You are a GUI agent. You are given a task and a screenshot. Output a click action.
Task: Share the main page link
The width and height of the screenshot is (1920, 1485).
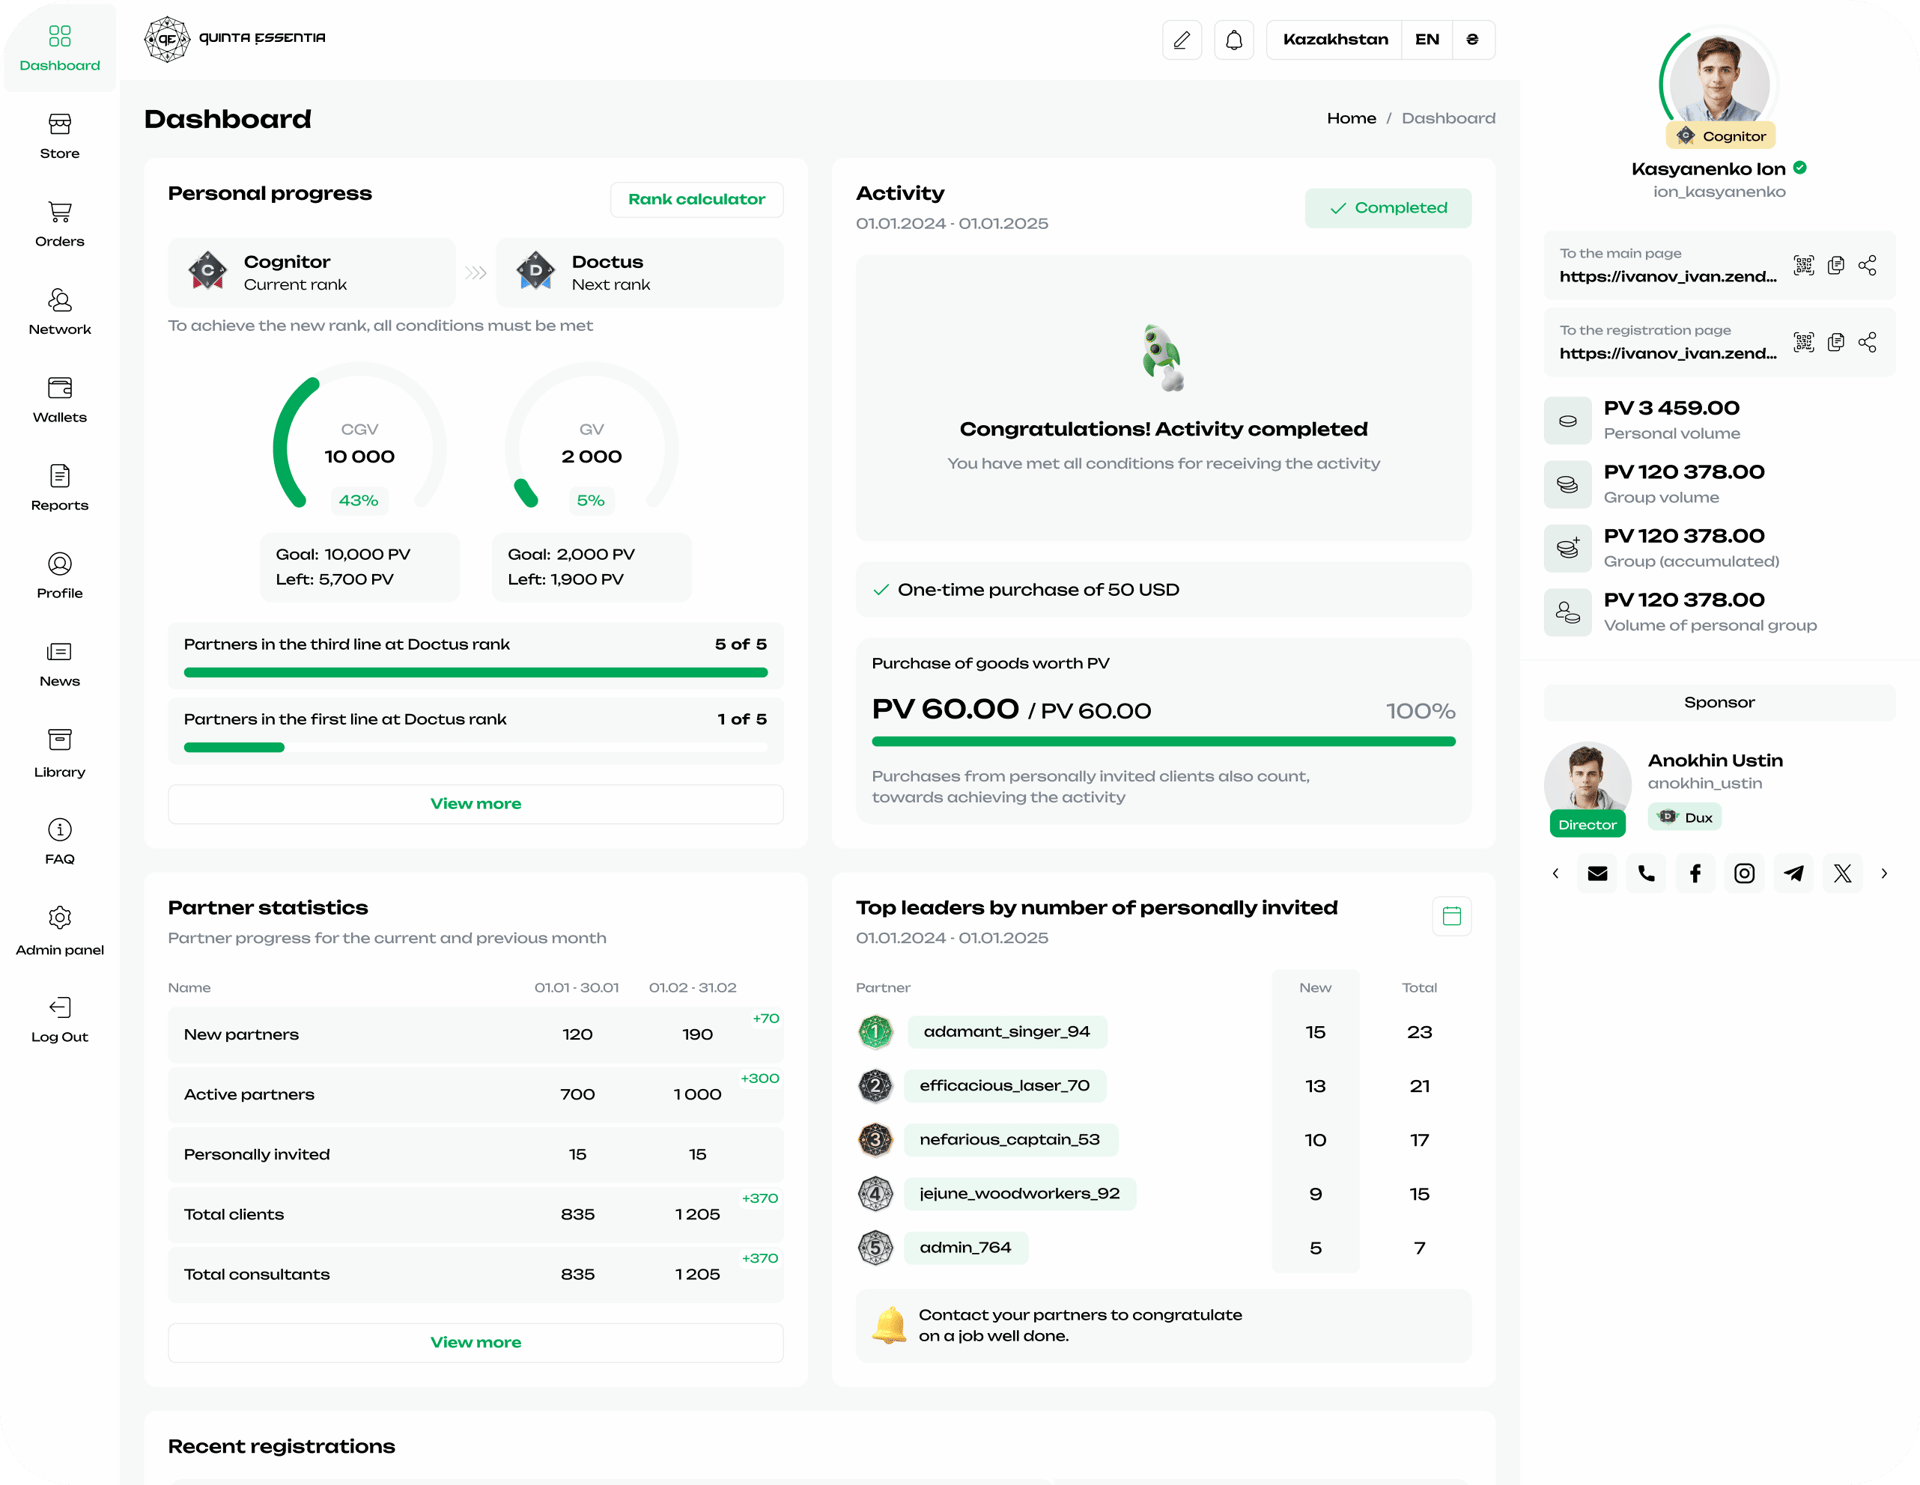pyautogui.click(x=1869, y=265)
